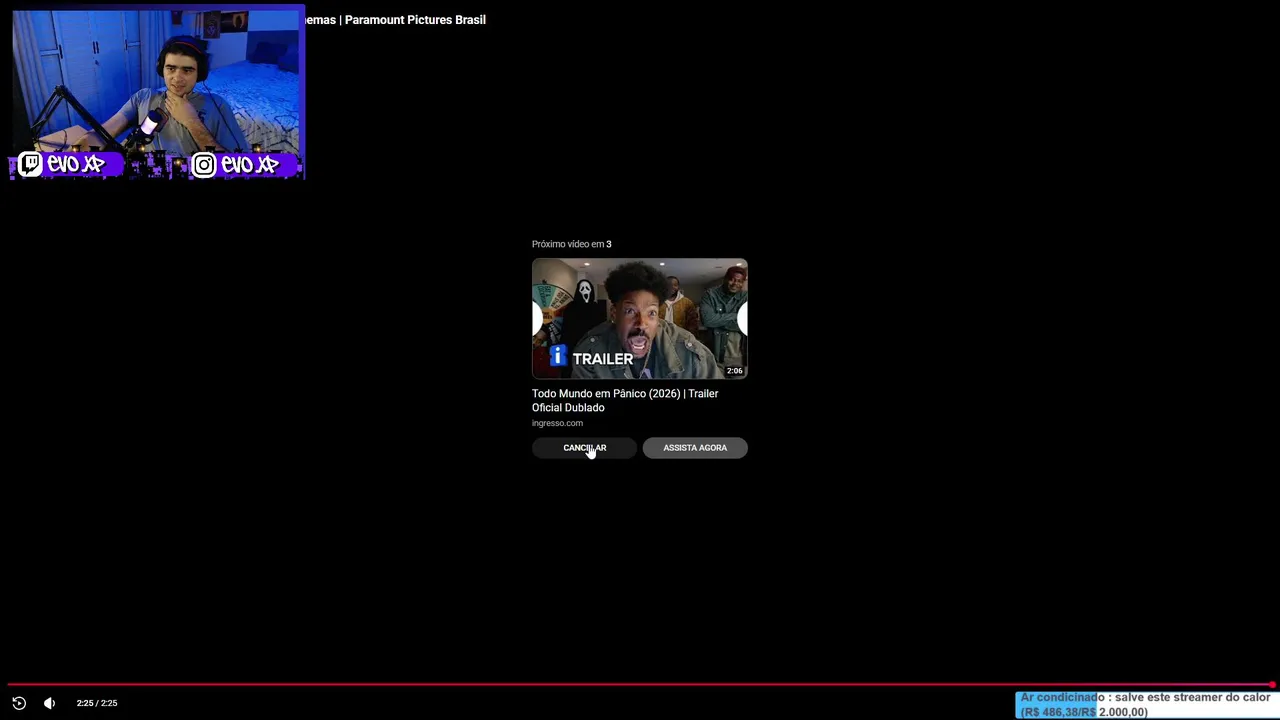Click the ASSISTA AGORA button
The height and width of the screenshot is (720, 1280).
[x=695, y=448]
